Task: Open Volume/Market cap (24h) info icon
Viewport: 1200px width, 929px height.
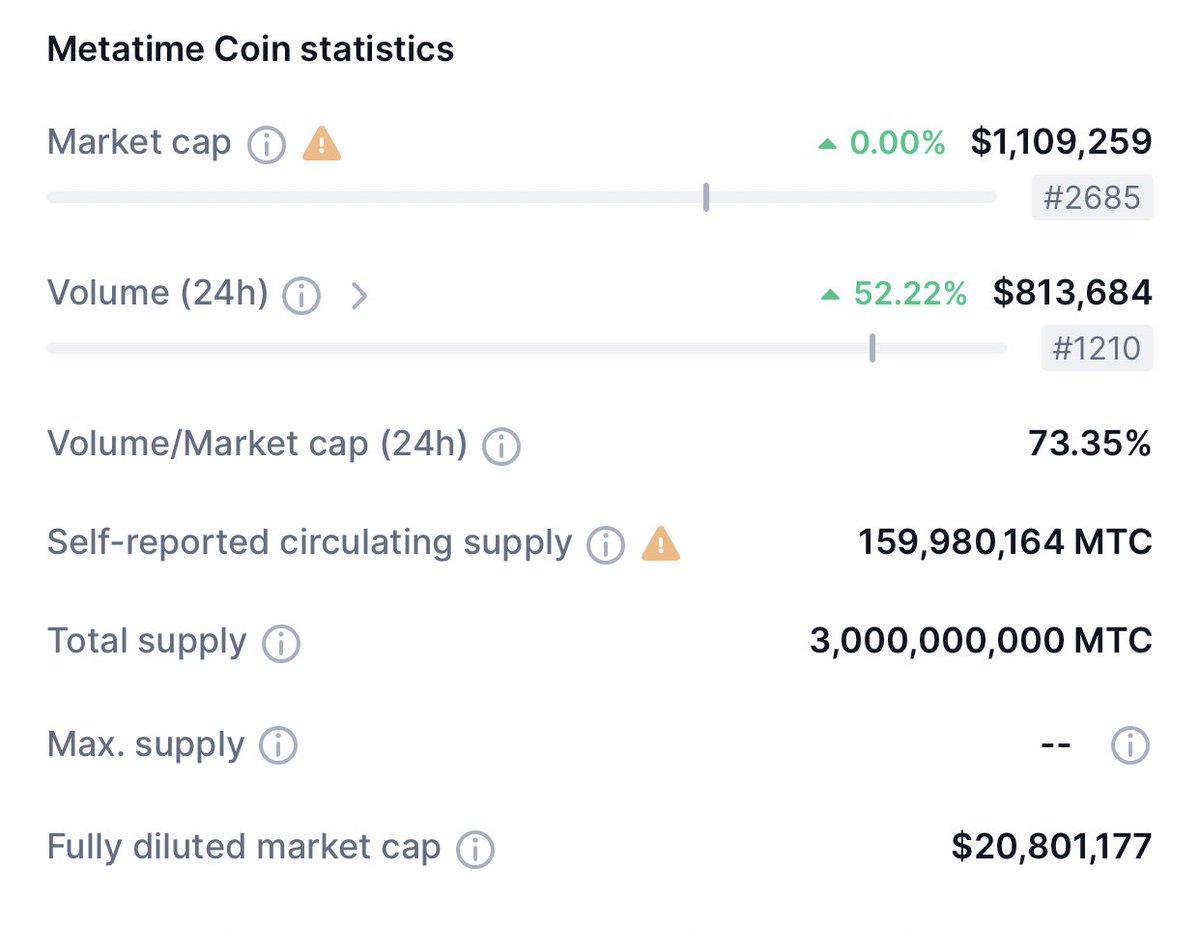Action: tap(501, 447)
